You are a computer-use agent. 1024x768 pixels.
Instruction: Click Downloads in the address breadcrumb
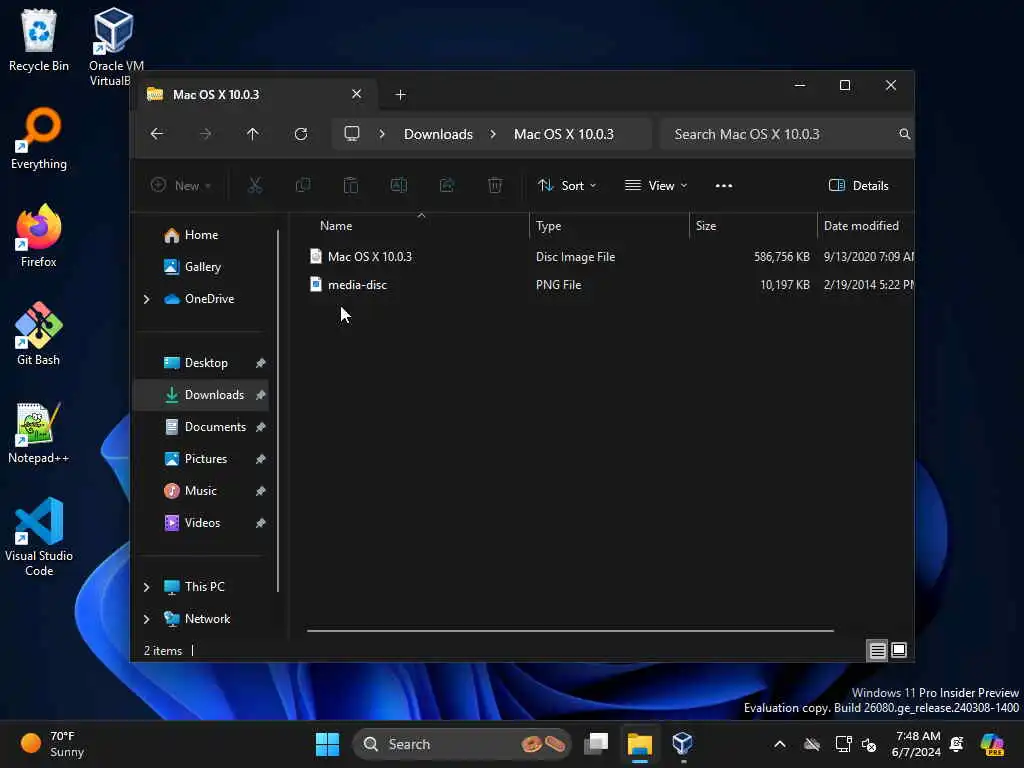438,134
